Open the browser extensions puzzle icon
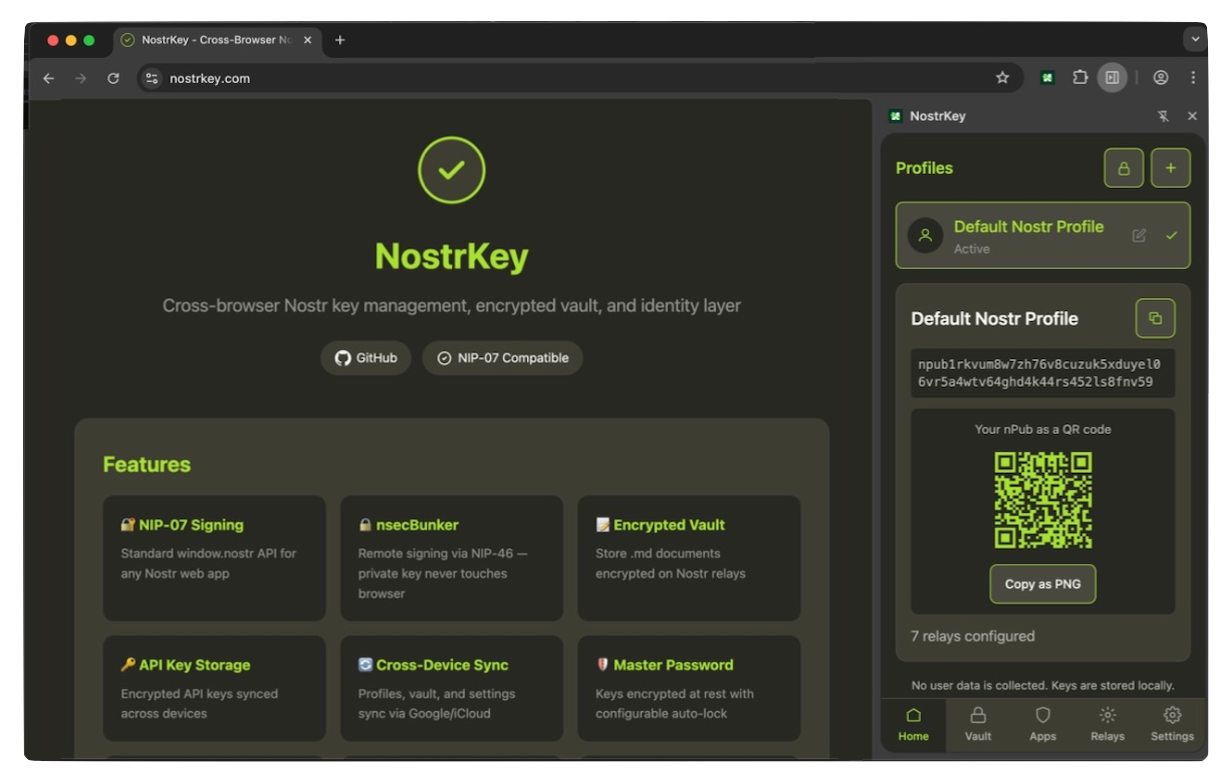The width and height of the screenshot is (1231, 784). (1080, 77)
